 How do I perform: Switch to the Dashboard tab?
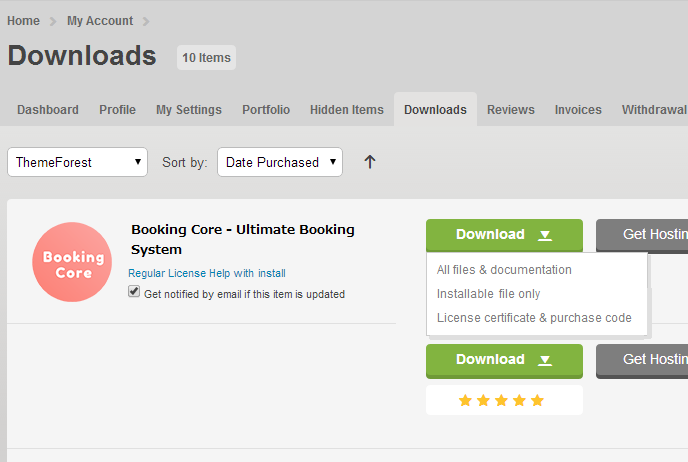48,110
